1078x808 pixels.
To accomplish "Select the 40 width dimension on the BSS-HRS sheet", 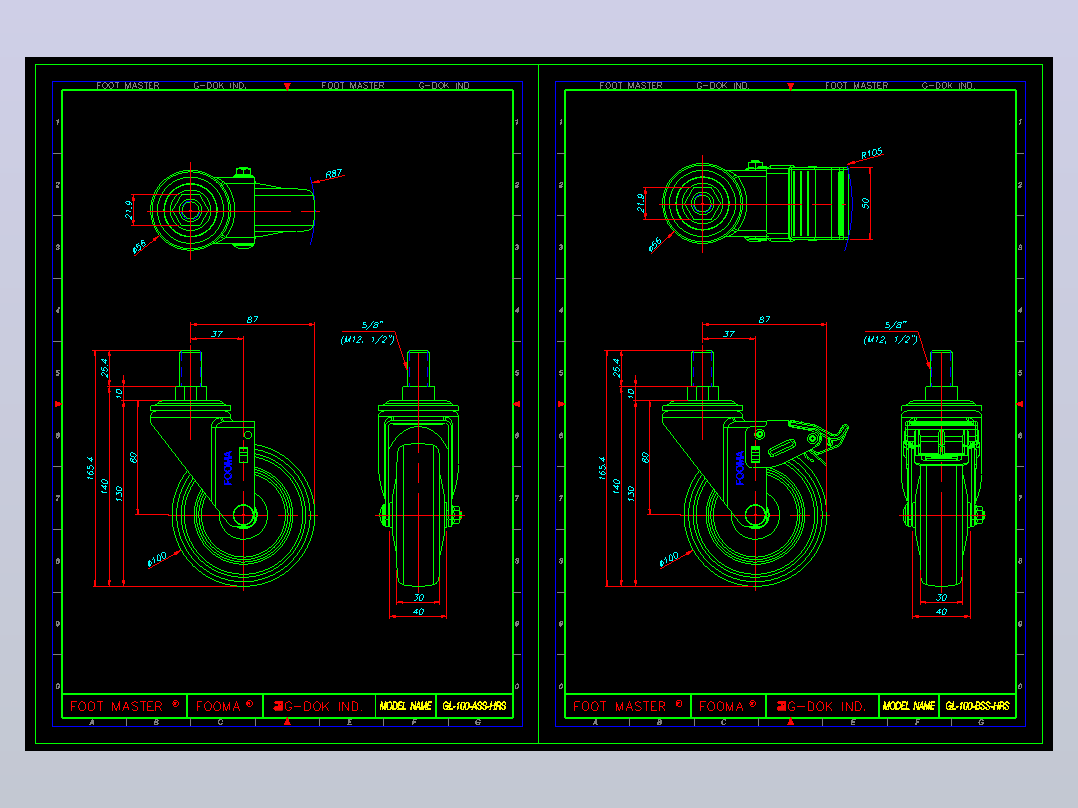I will [x=942, y=611].
